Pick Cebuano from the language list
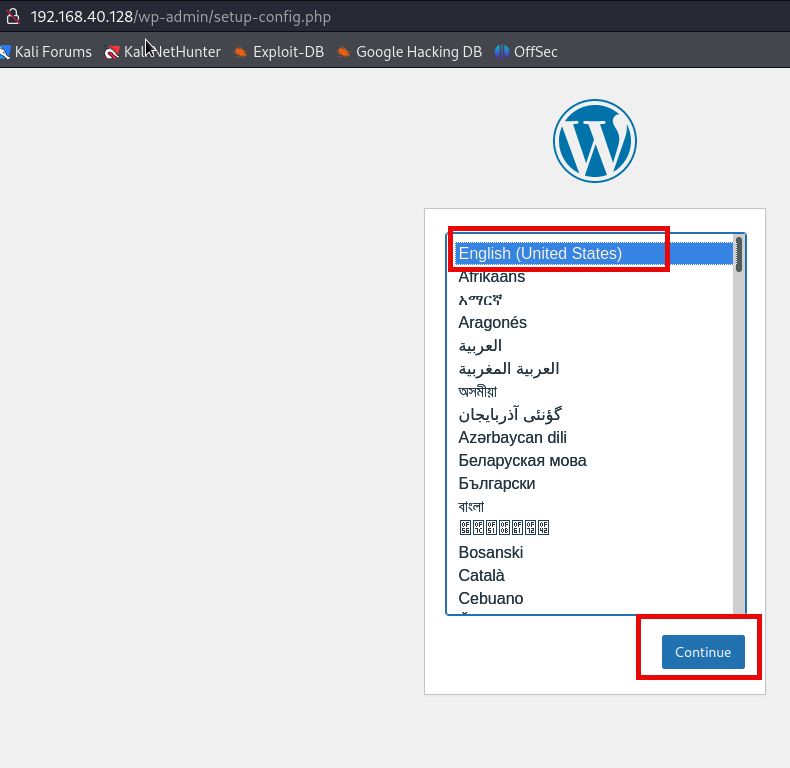790x768 pixels. (x=491, y=599)
